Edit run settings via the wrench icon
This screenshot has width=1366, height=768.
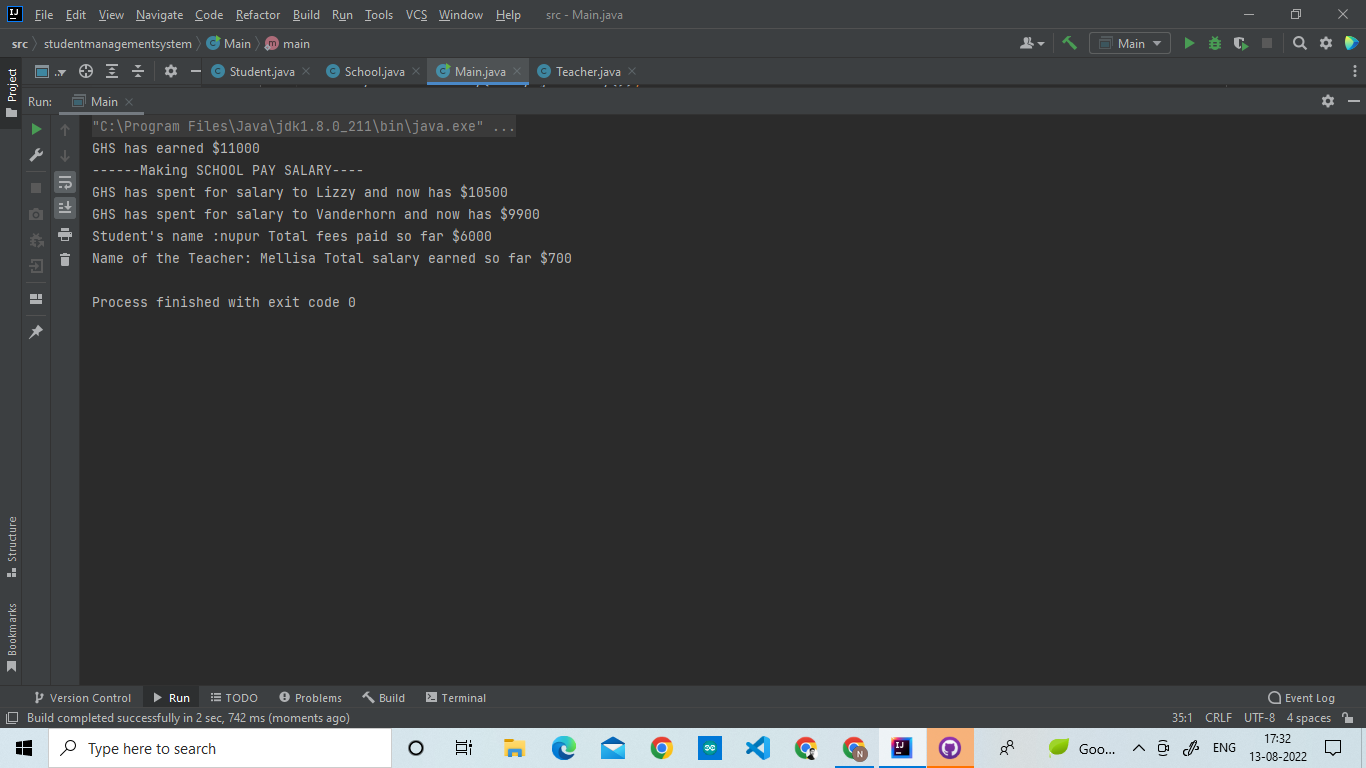point(35,155)
